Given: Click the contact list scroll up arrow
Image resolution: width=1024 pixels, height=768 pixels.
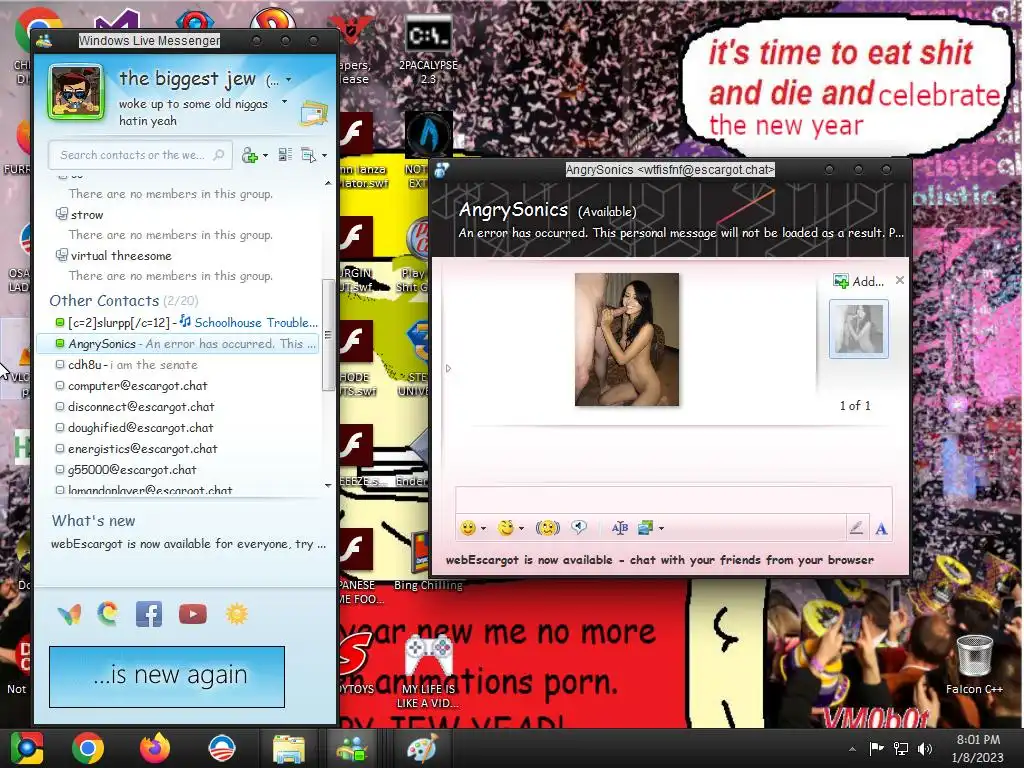Looking at the screenshot, I should (328, 184).
